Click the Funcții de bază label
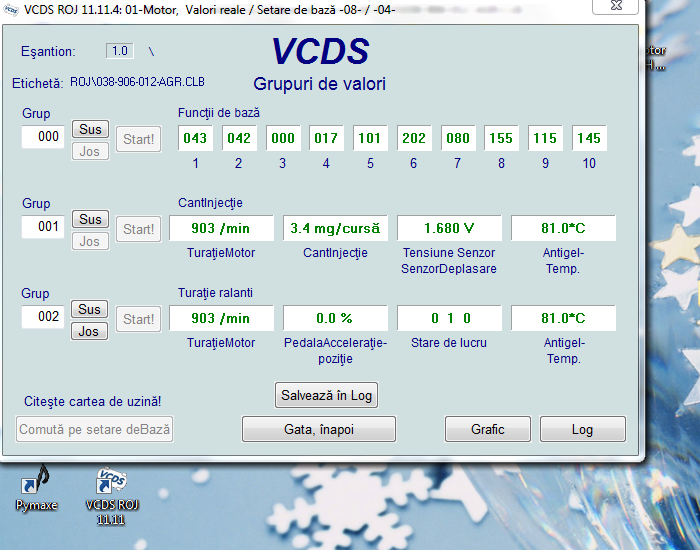This screenshot has height=550, width=700. [x=219, y=113]
